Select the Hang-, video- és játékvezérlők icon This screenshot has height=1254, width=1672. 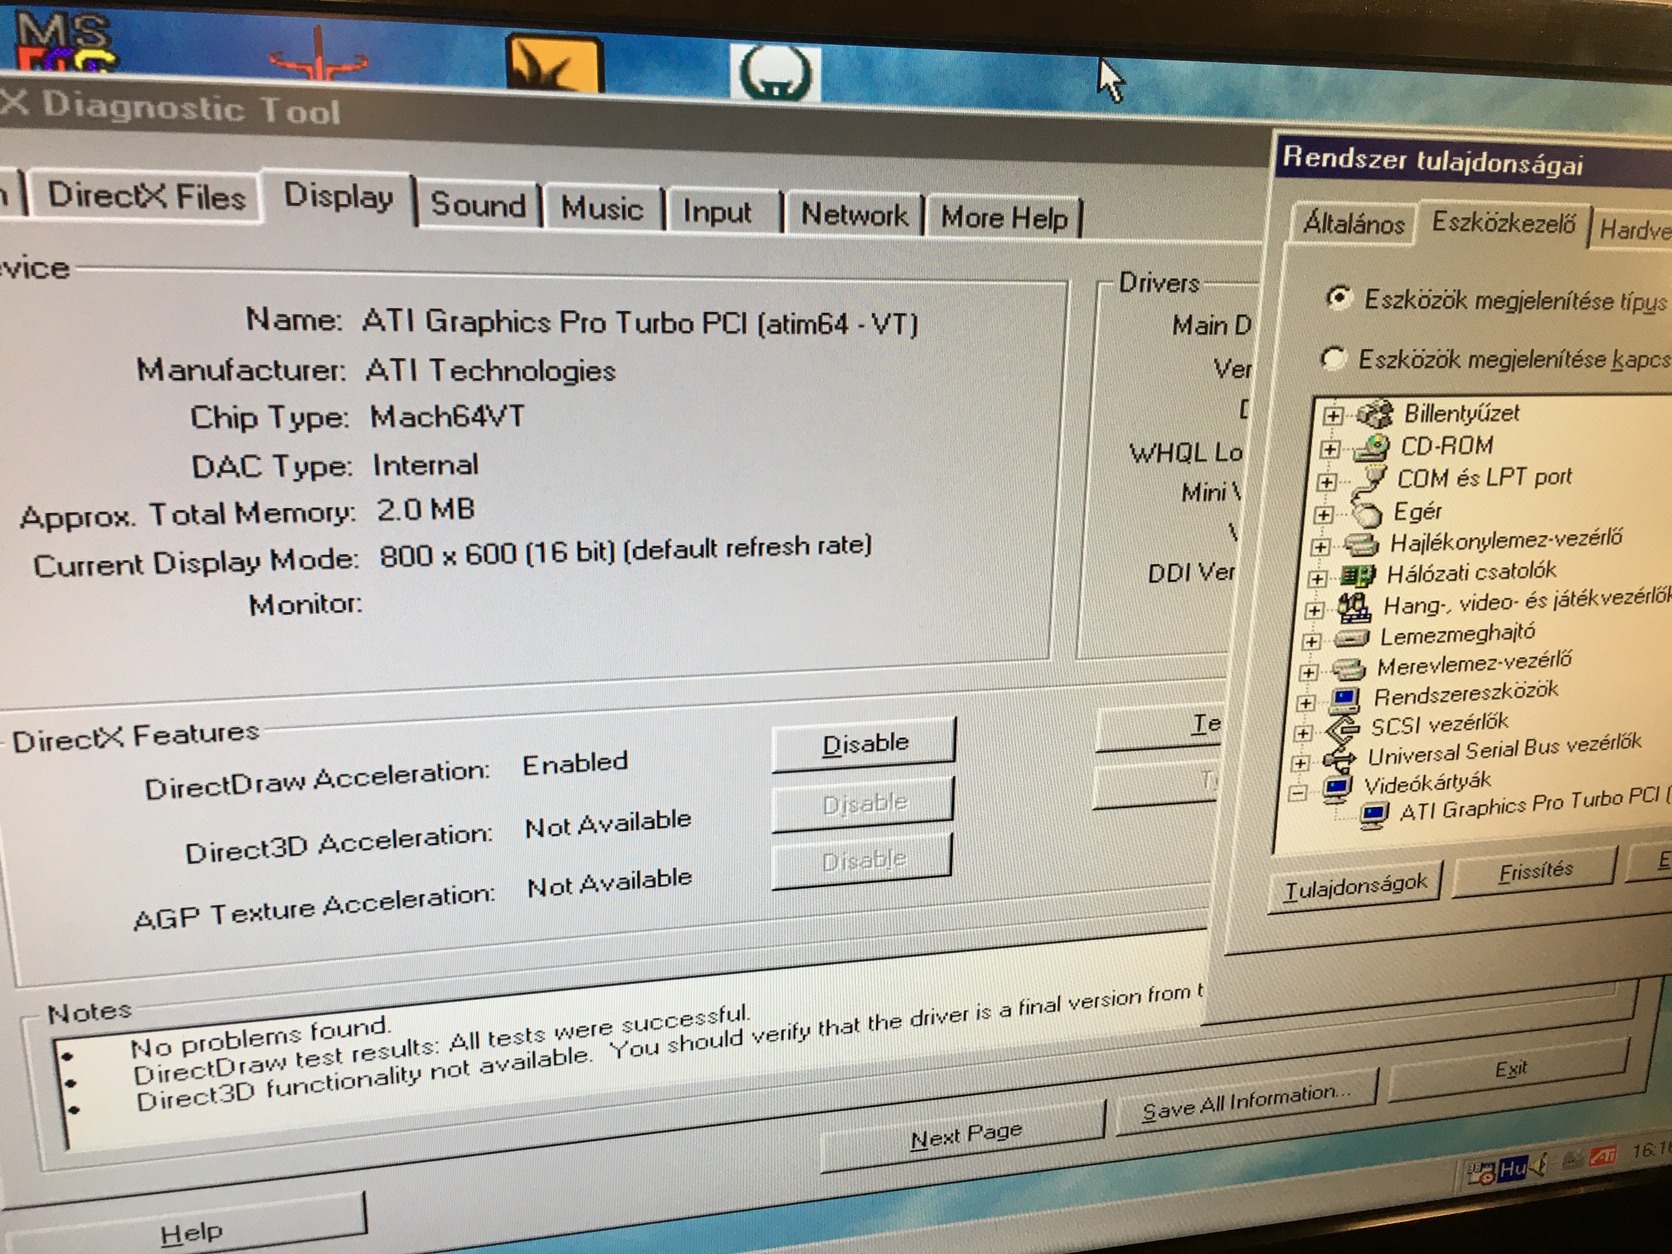(1354, 607)
